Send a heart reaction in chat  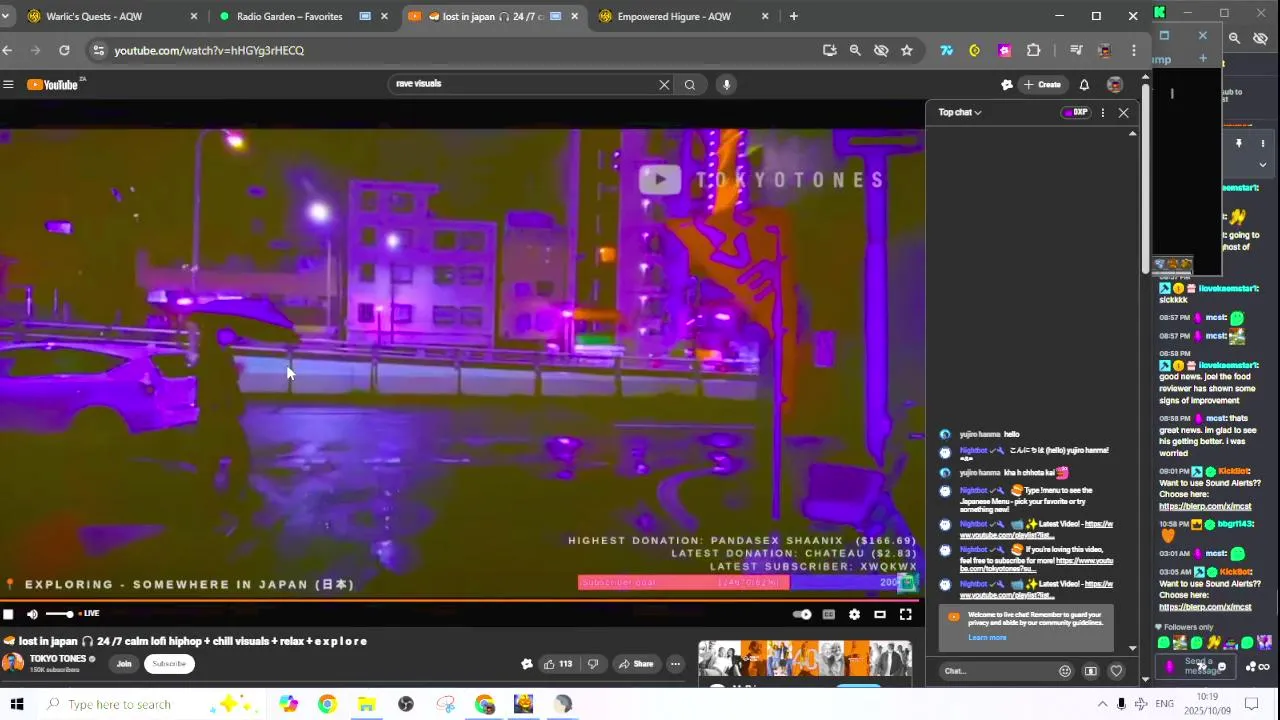click(1117, 671)
